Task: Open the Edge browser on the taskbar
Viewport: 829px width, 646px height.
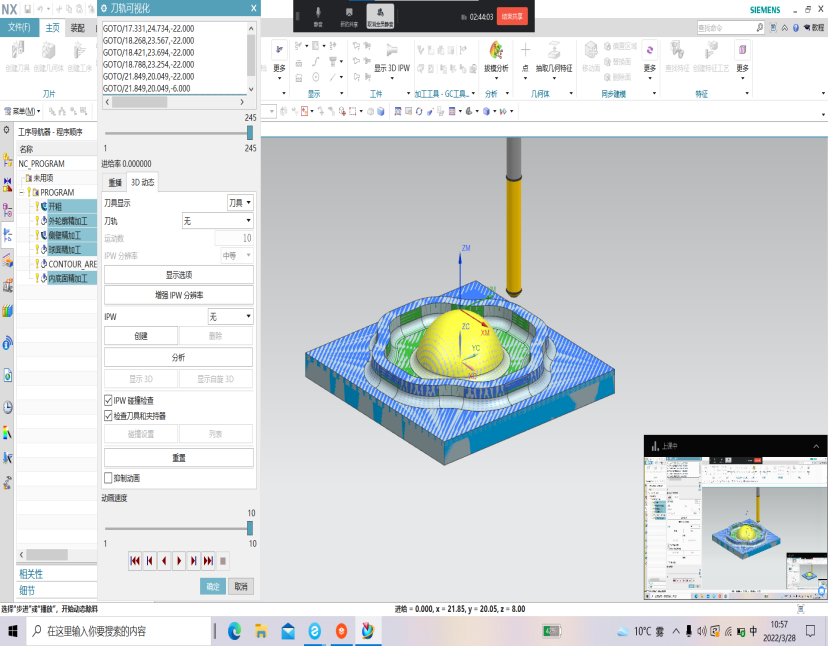Action: click(235, 631)
